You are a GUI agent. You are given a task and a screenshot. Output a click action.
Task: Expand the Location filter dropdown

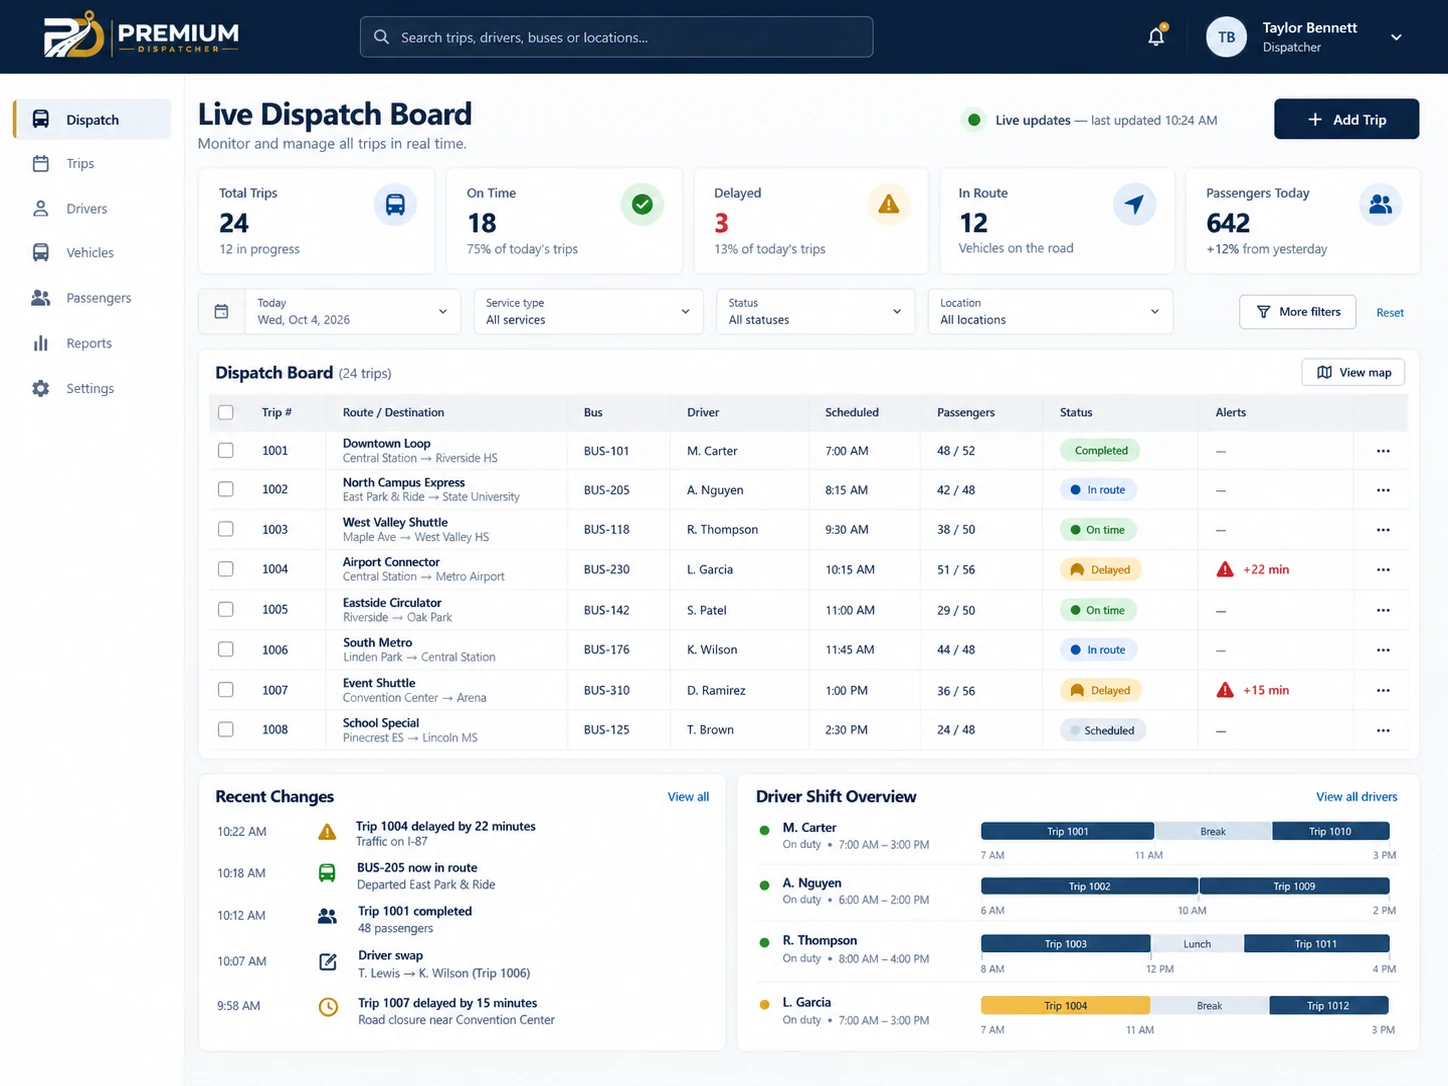pyautogui.click(x=1050, y=312)
